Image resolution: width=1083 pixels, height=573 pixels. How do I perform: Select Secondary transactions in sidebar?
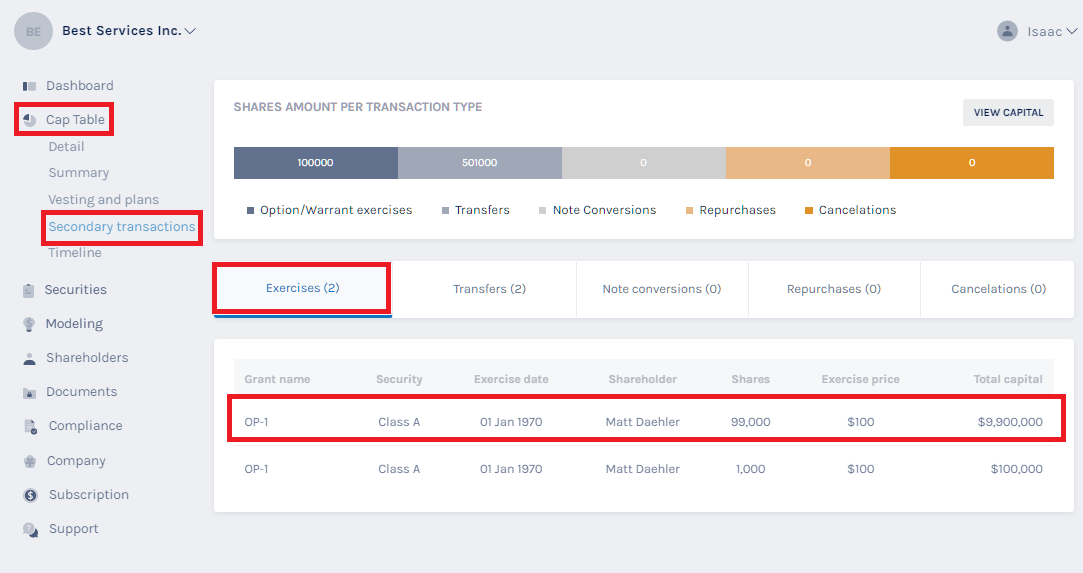122,226
